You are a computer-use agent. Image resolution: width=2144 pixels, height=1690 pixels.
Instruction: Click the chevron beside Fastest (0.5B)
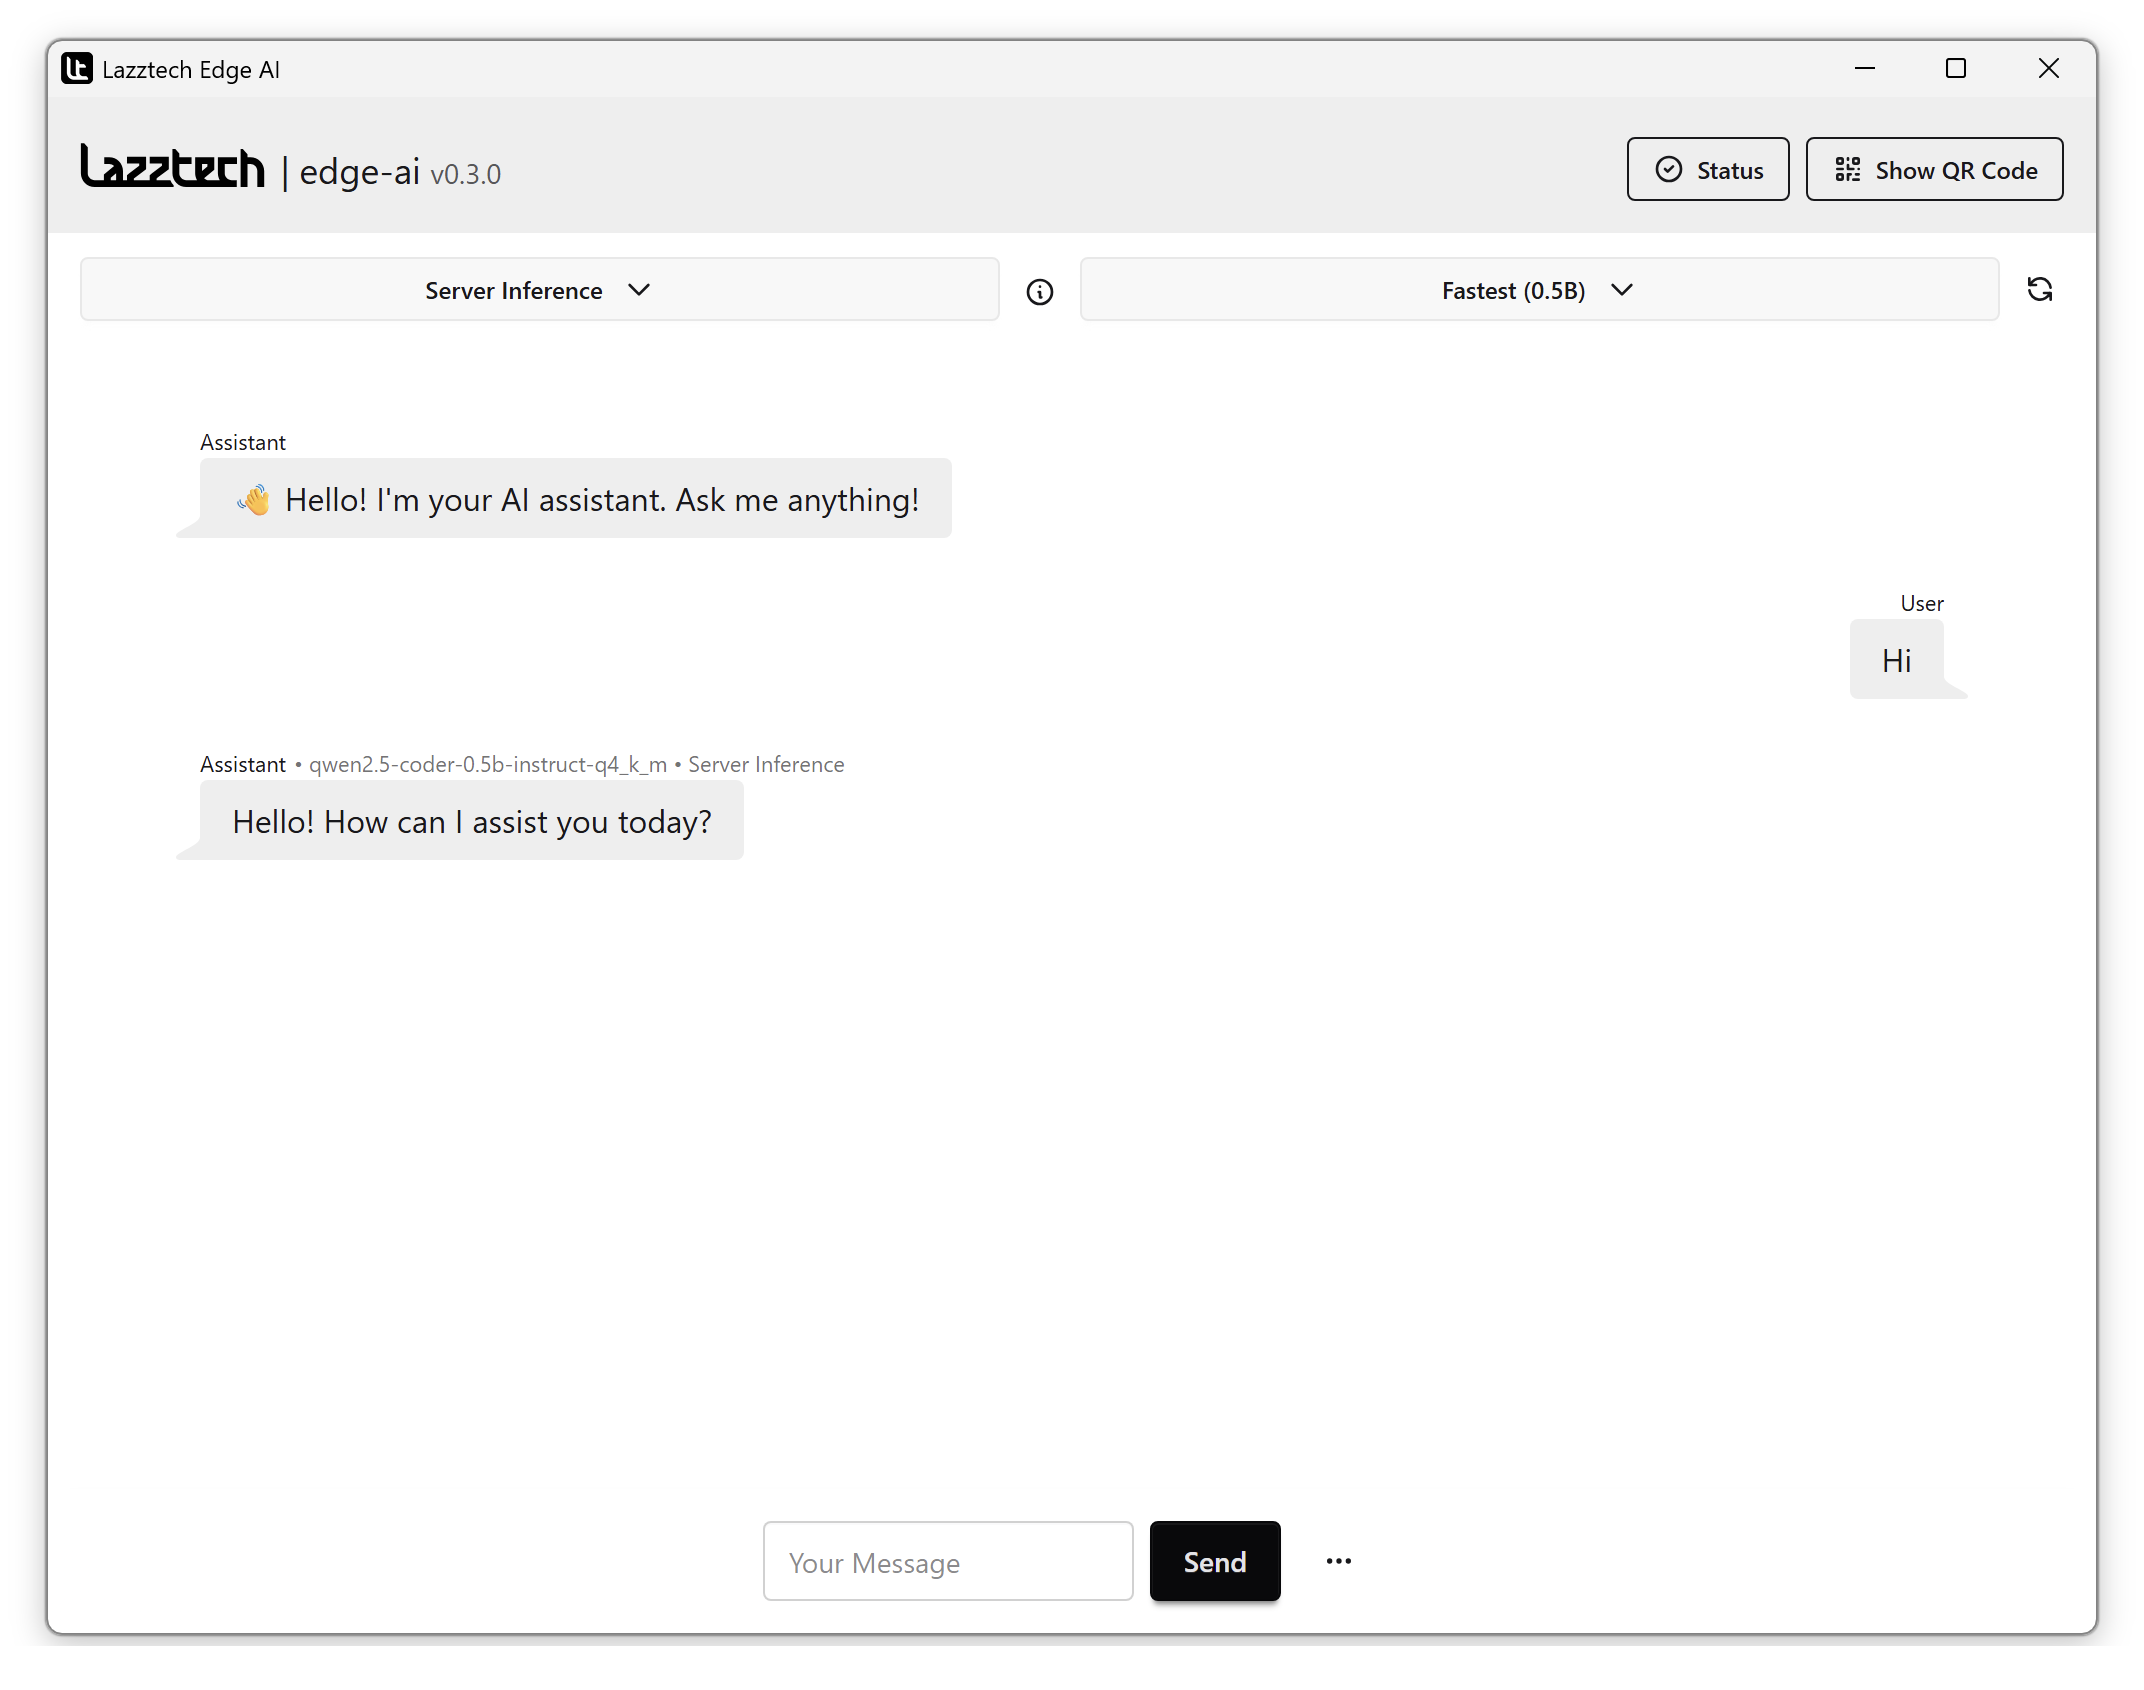tap(1622, 290)
